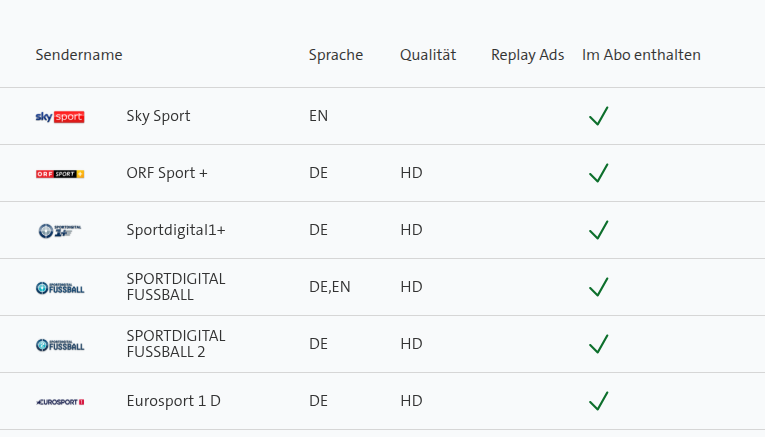Image resolution: width=765 pixels, height=437 pixels.
Task: Click the green checkmark for ORF Sport +
Action: click(x=599, y=173)
